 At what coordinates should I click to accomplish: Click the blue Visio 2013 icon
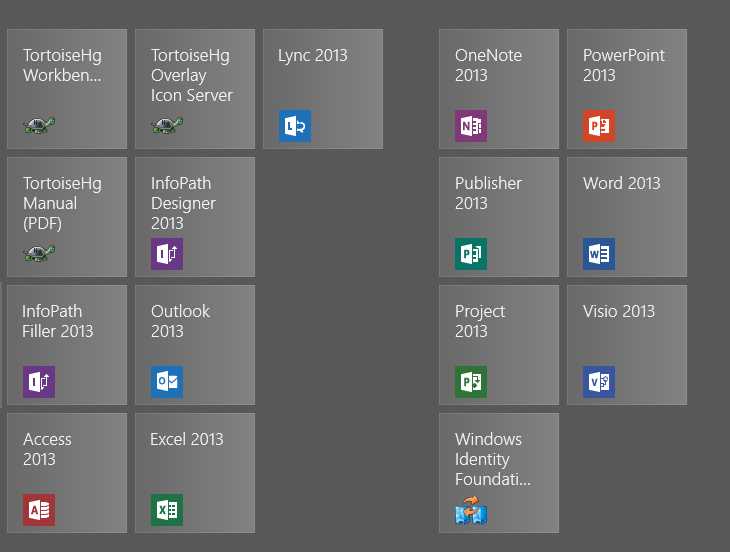tap(599, 382)
